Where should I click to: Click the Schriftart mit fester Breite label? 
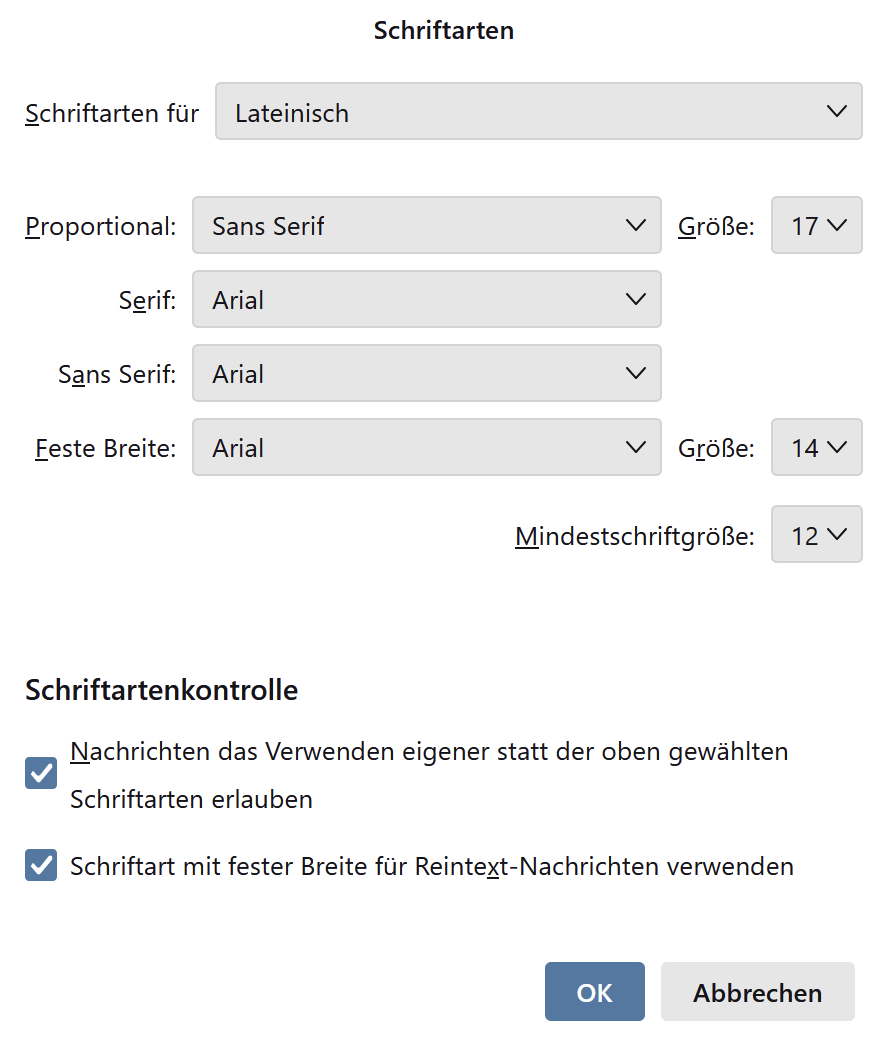431,866
